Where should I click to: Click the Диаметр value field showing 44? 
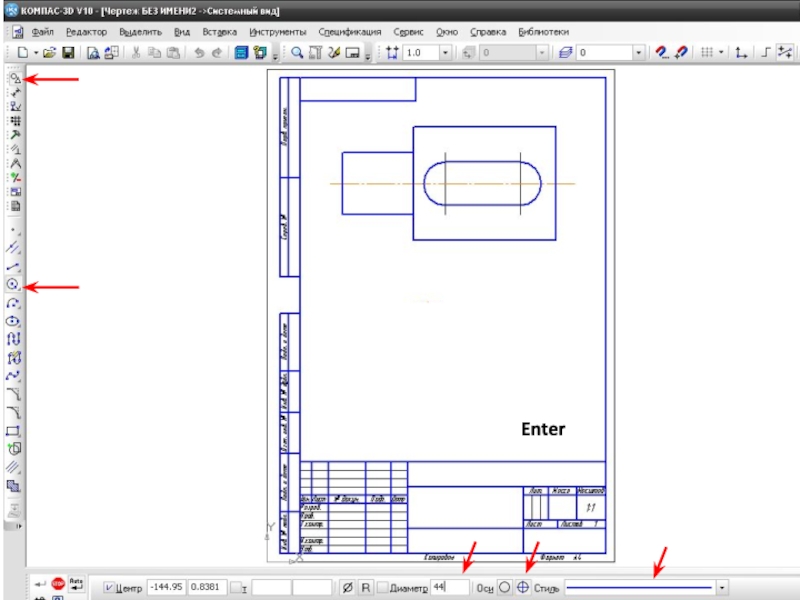450,587
